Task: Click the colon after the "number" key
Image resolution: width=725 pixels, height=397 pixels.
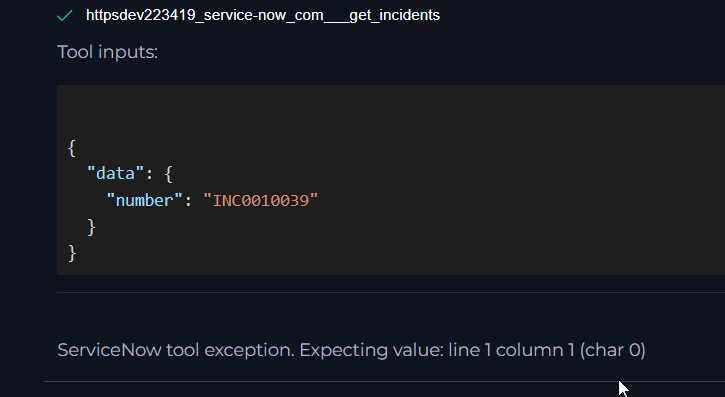Action: pyautogui.click(x=188, y=202)
